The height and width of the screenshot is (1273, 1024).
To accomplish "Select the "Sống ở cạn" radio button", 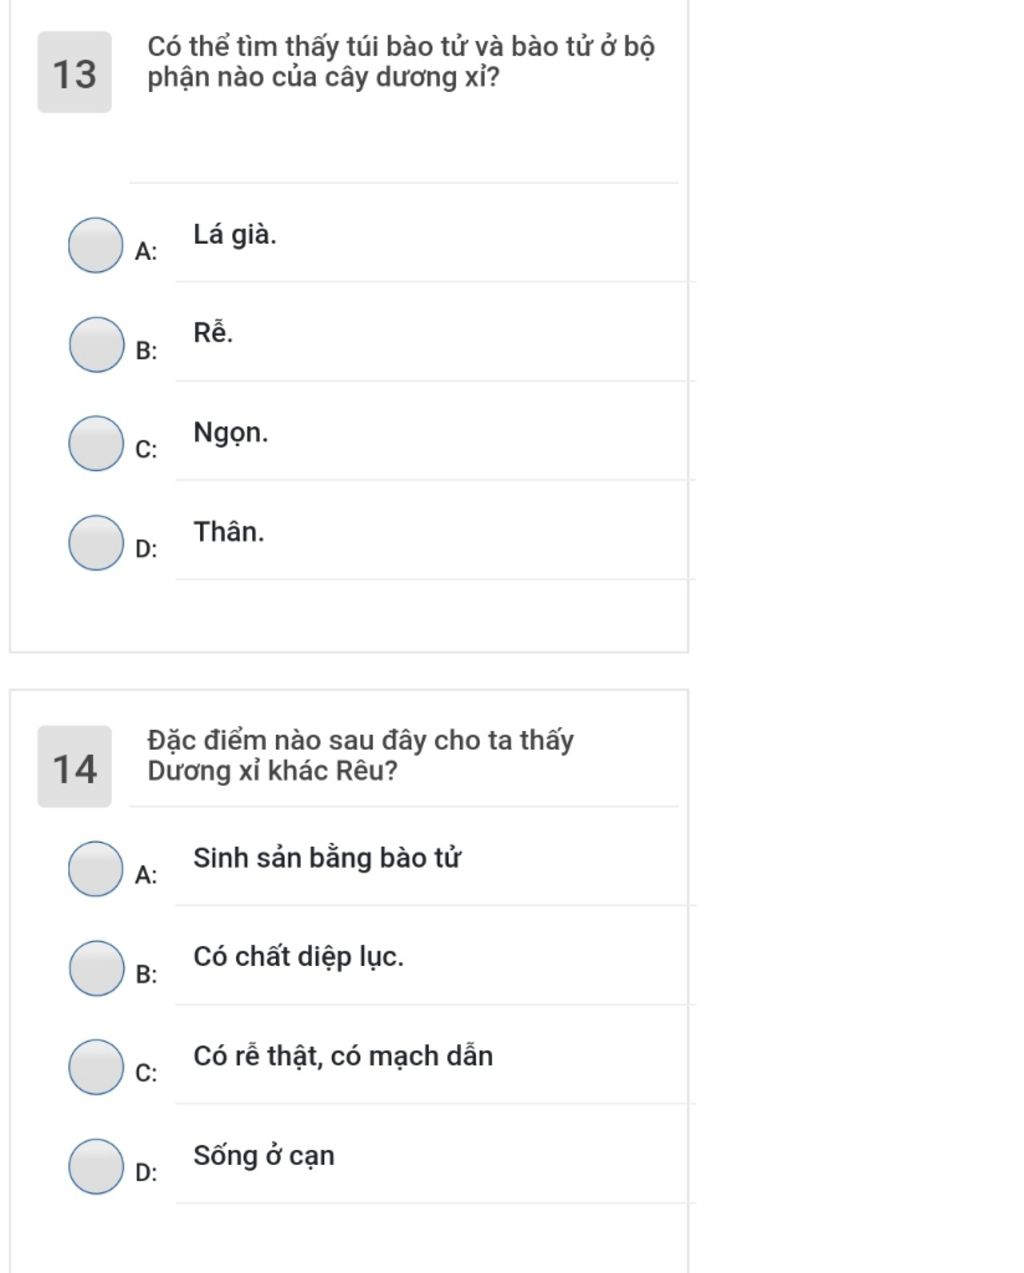I will [96, 1165].
